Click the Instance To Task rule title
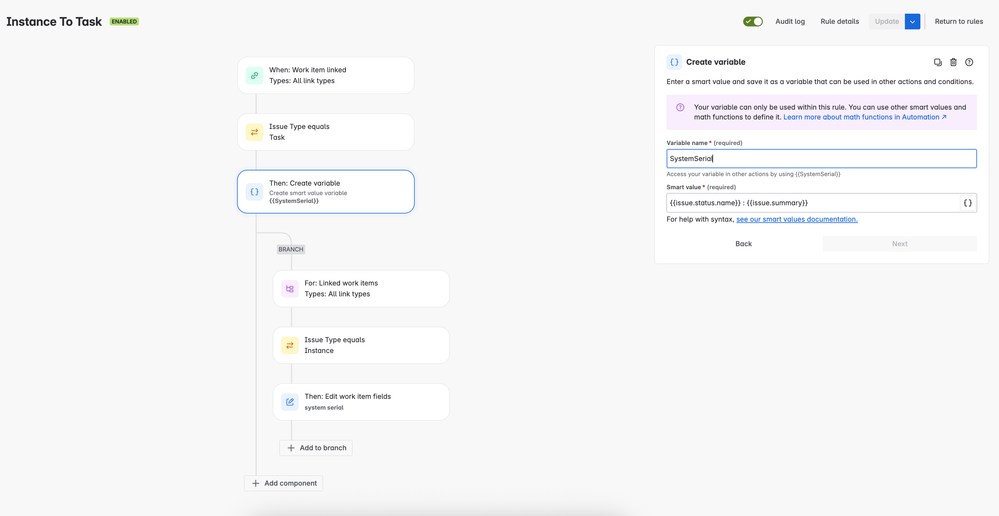This screenshot has height=516, width=999. pos(54,22)
